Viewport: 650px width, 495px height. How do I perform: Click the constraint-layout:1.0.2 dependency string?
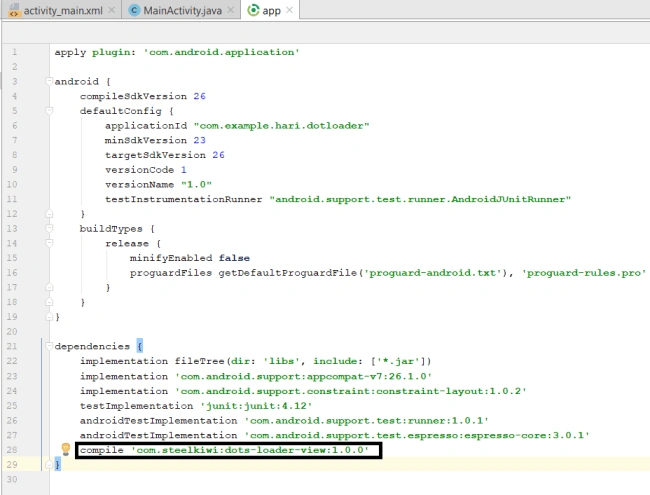click(x=351, y=391)
